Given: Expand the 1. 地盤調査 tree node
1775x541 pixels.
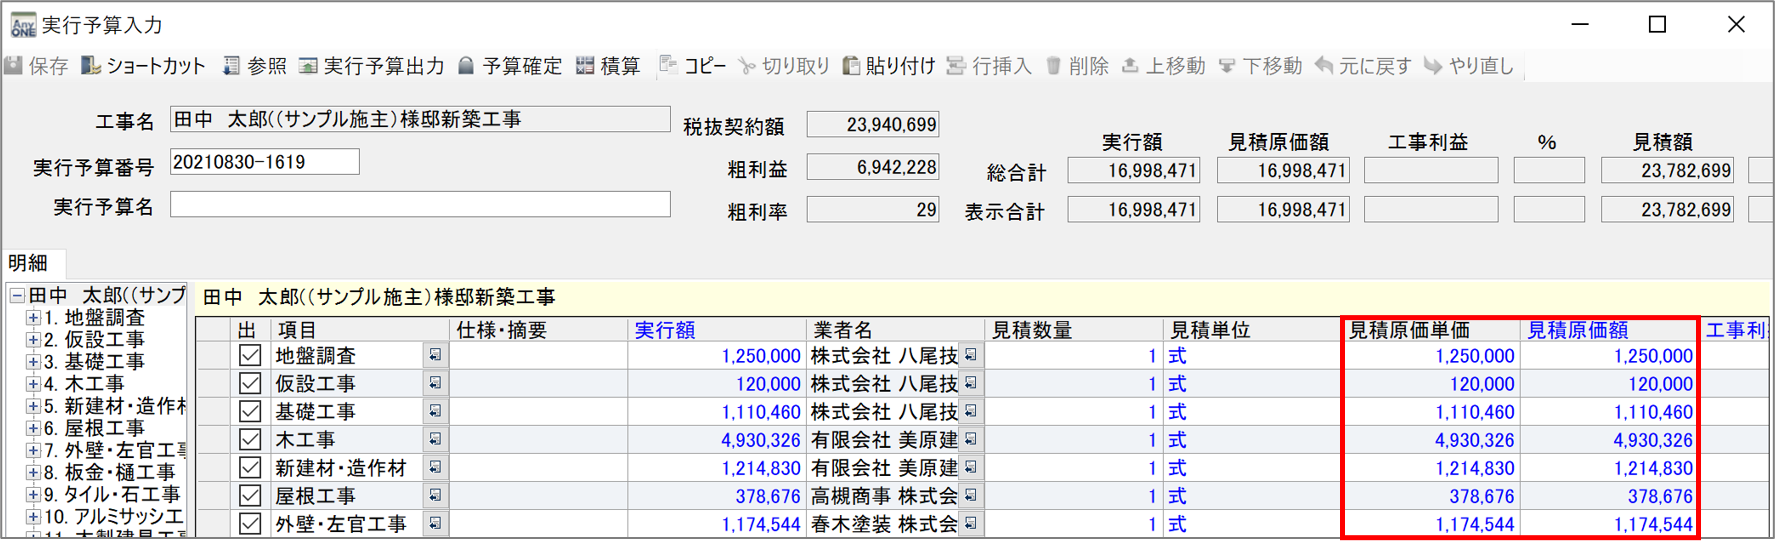Looking at the screenshot, I should 33,318.
